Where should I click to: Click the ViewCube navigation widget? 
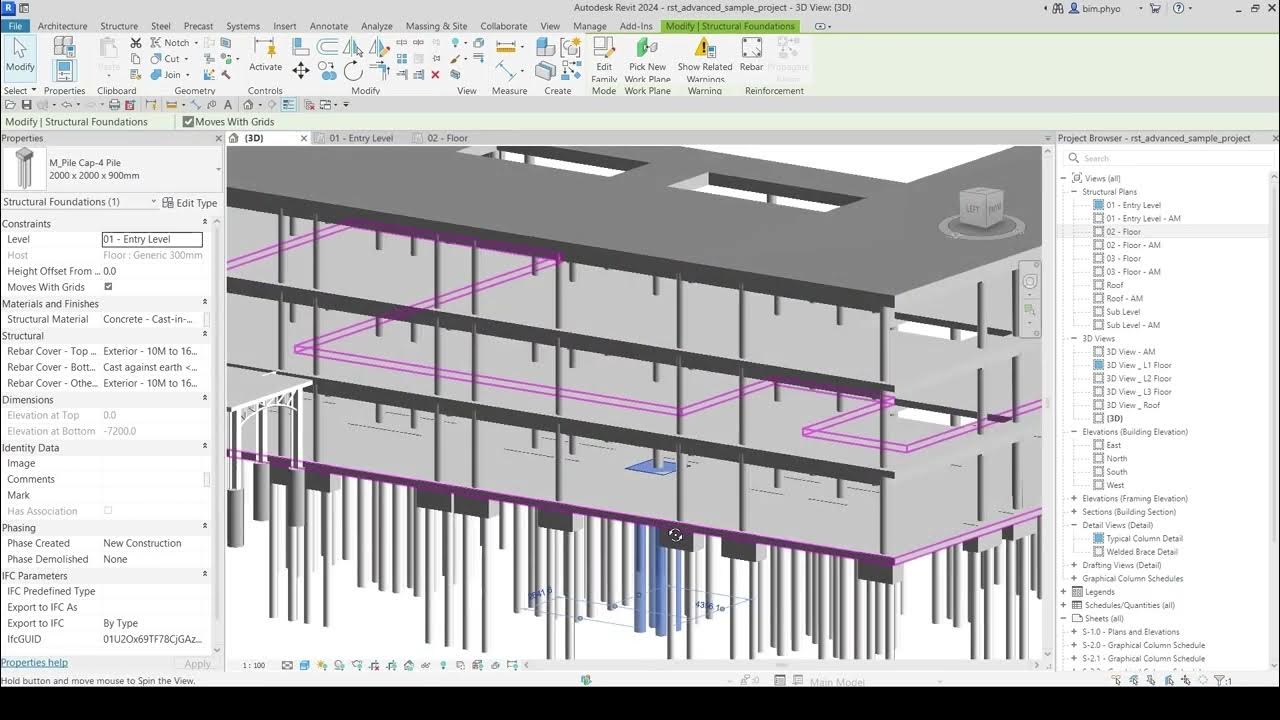pyautogui.click(x=980, y=211)
